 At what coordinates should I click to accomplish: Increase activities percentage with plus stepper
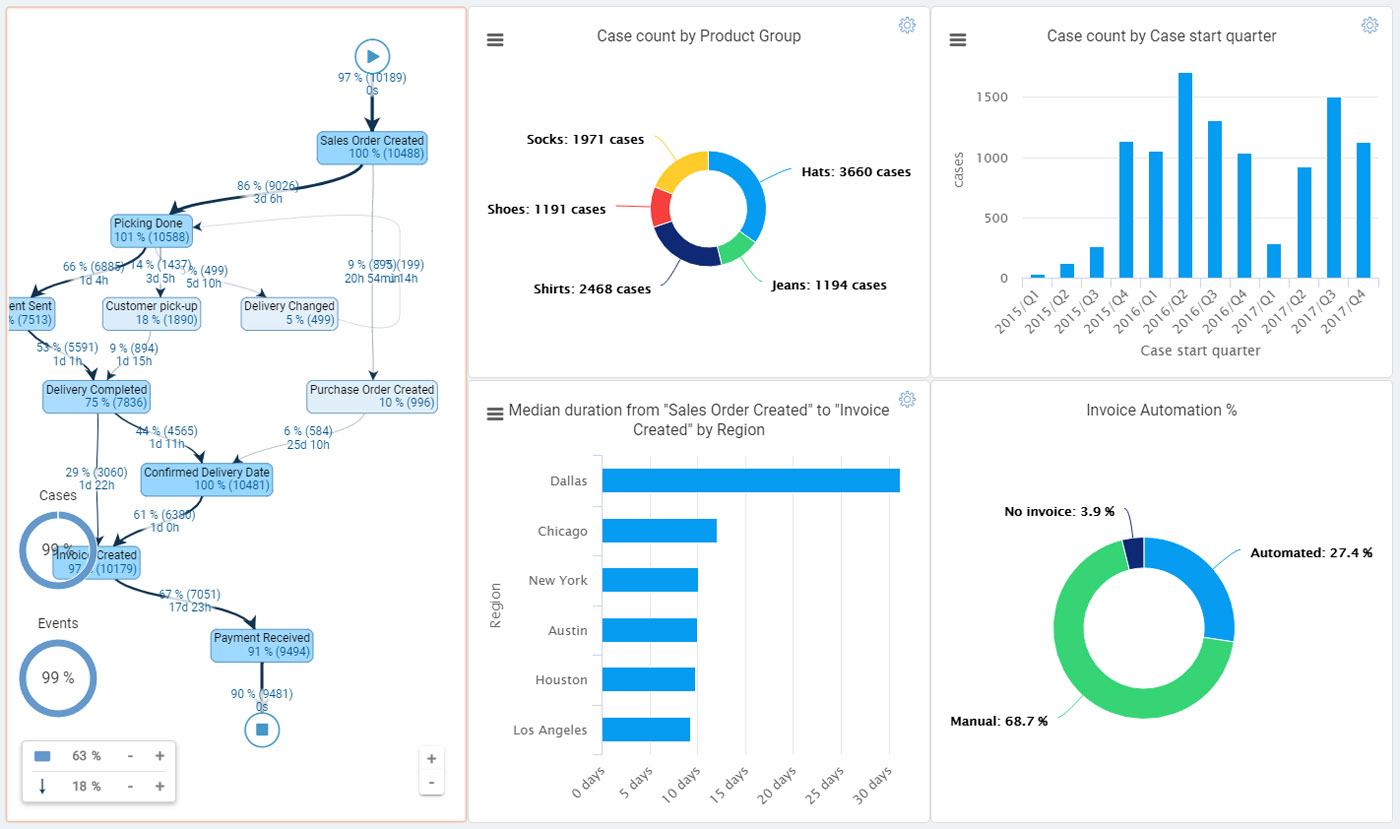(159, 756)
